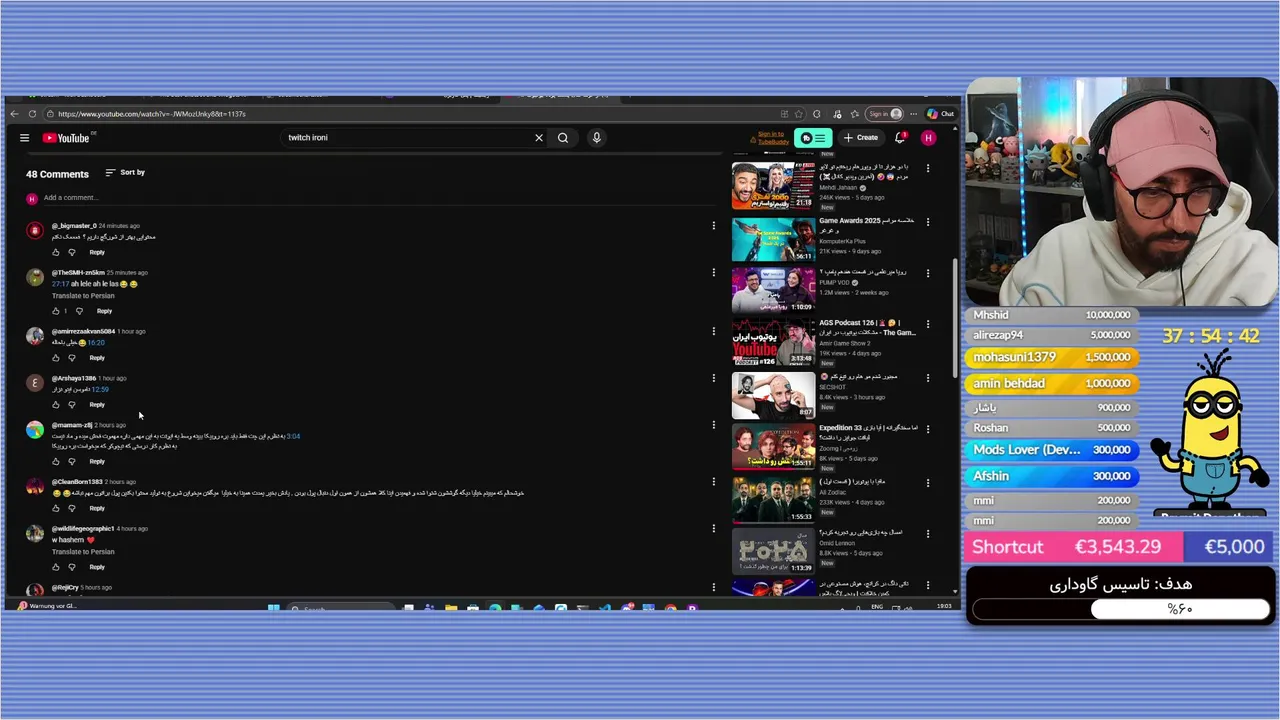Open the PUMP VOD 1:10:09 video thumbnail

click(x=773, y=291)
